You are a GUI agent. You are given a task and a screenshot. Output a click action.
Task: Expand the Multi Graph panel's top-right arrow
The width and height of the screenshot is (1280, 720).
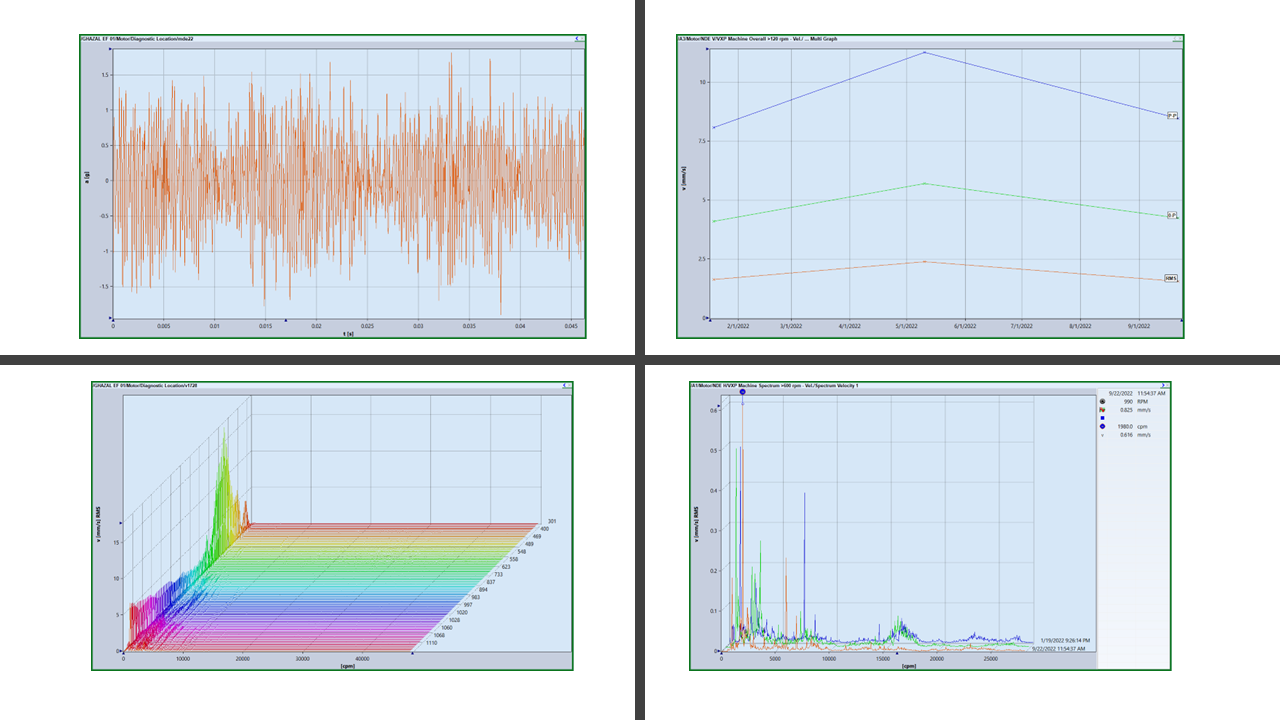1177,39
